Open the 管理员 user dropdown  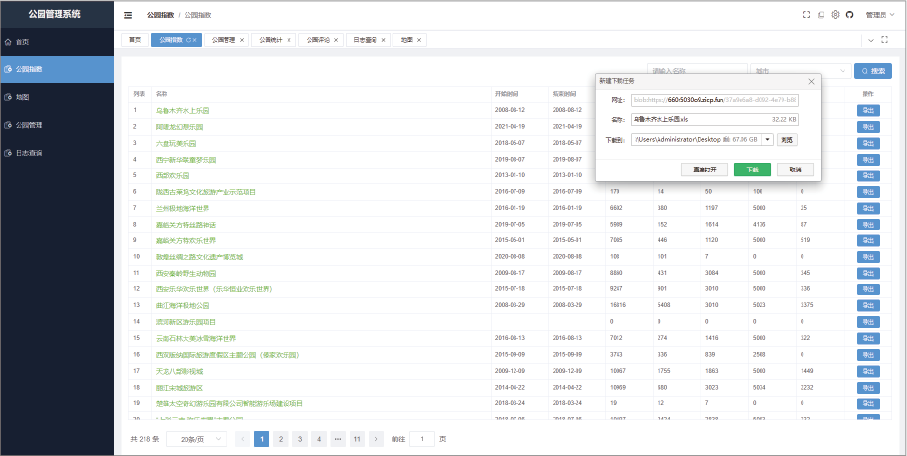[878, 15]
